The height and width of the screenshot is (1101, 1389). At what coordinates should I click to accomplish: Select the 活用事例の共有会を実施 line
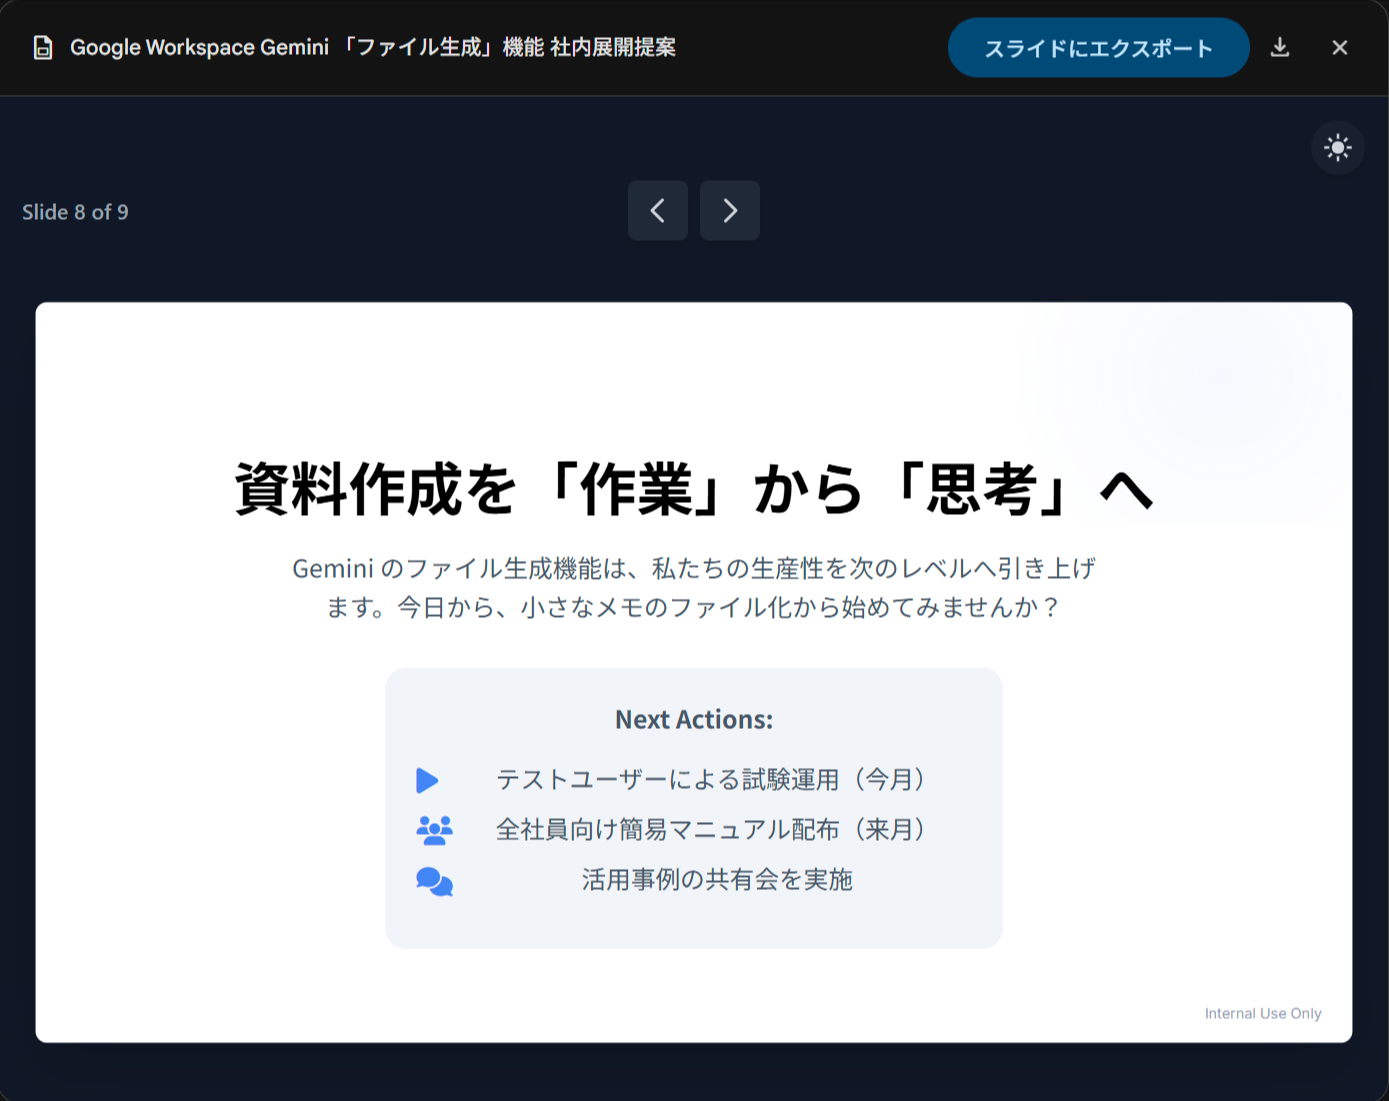(717, 879)
